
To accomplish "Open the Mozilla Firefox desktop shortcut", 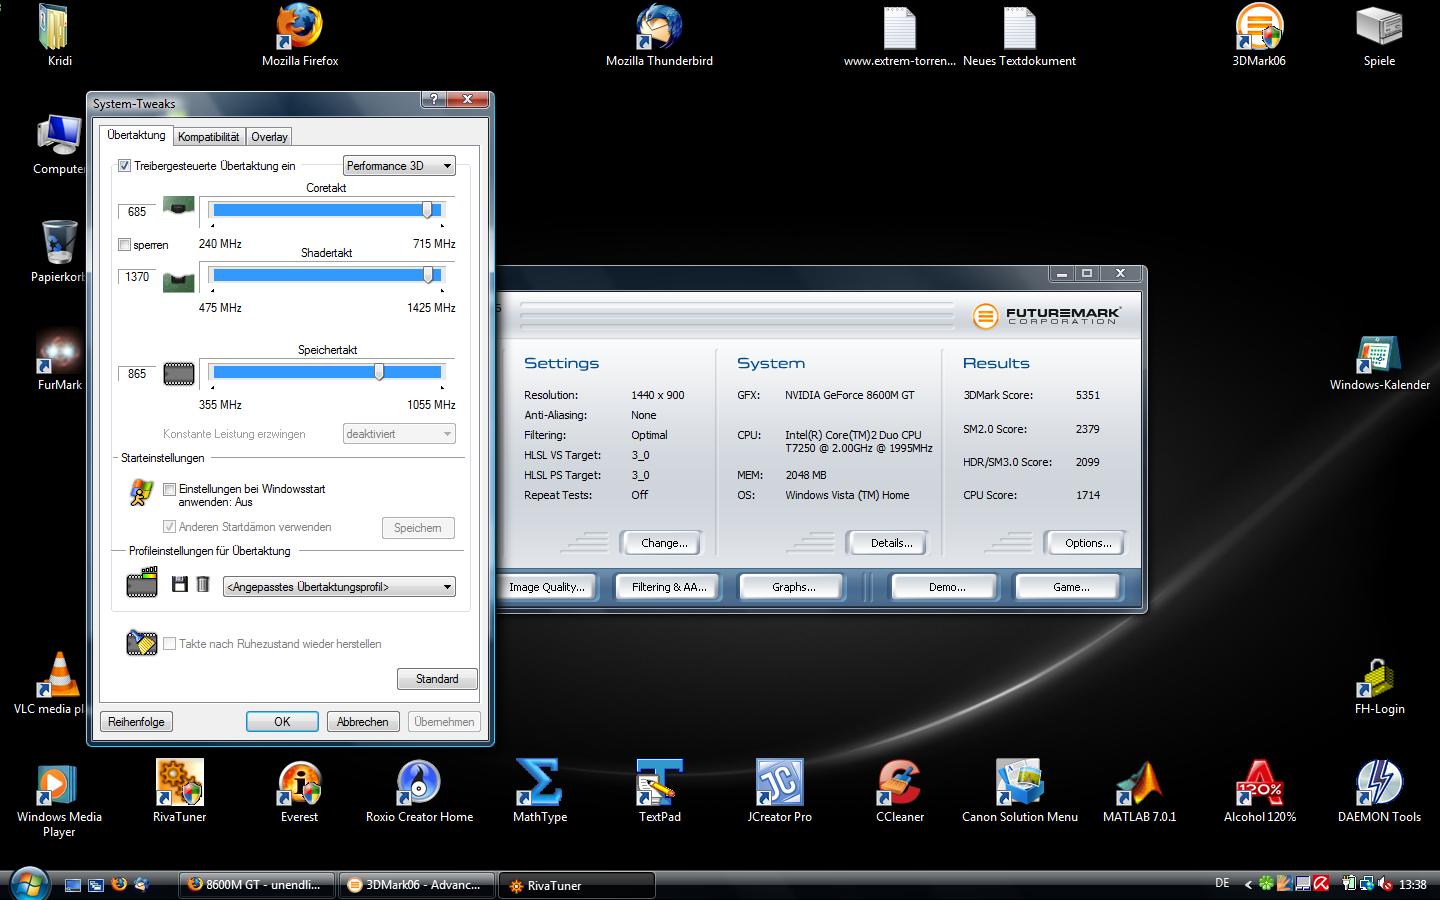I will (300, 35).
